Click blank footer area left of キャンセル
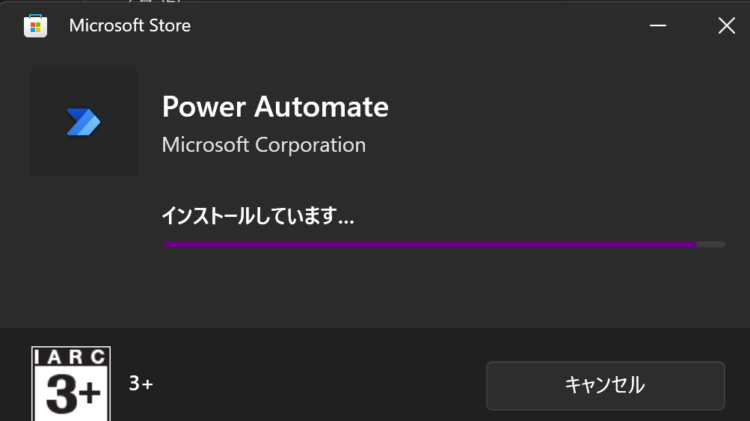The image size is (750, 421). point(316,385)
